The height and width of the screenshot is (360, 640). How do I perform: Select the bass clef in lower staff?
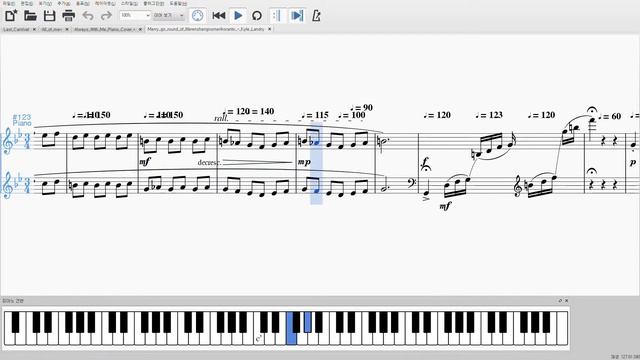(411, 183)
